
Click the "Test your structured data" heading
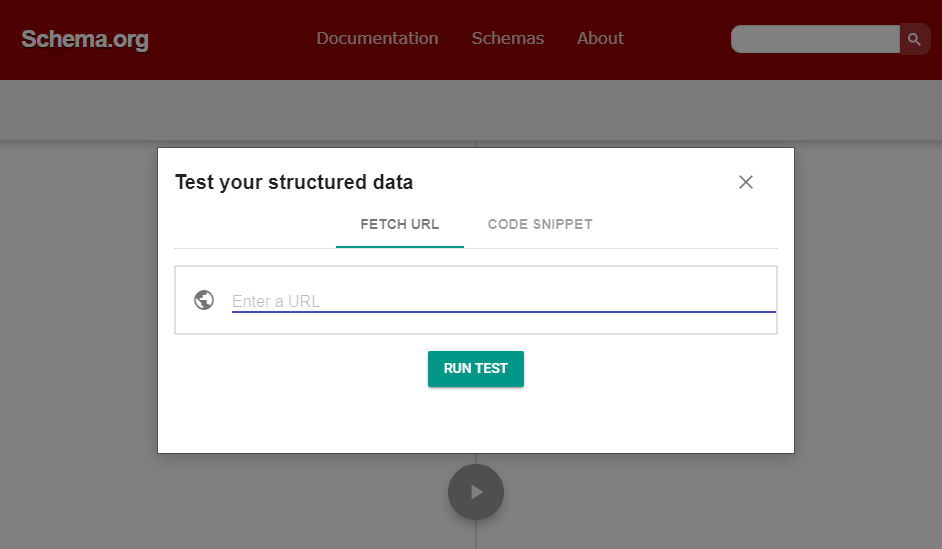pos(294,182)
